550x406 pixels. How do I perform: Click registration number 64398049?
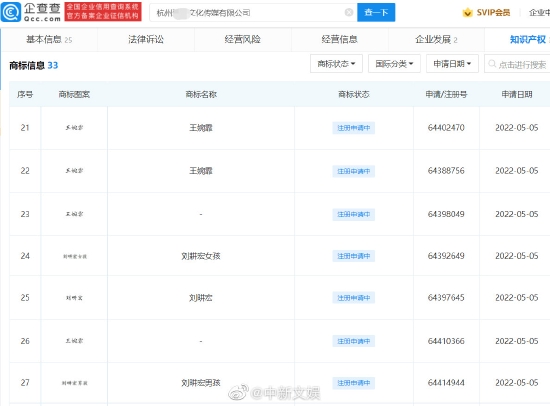click(446, 214)
